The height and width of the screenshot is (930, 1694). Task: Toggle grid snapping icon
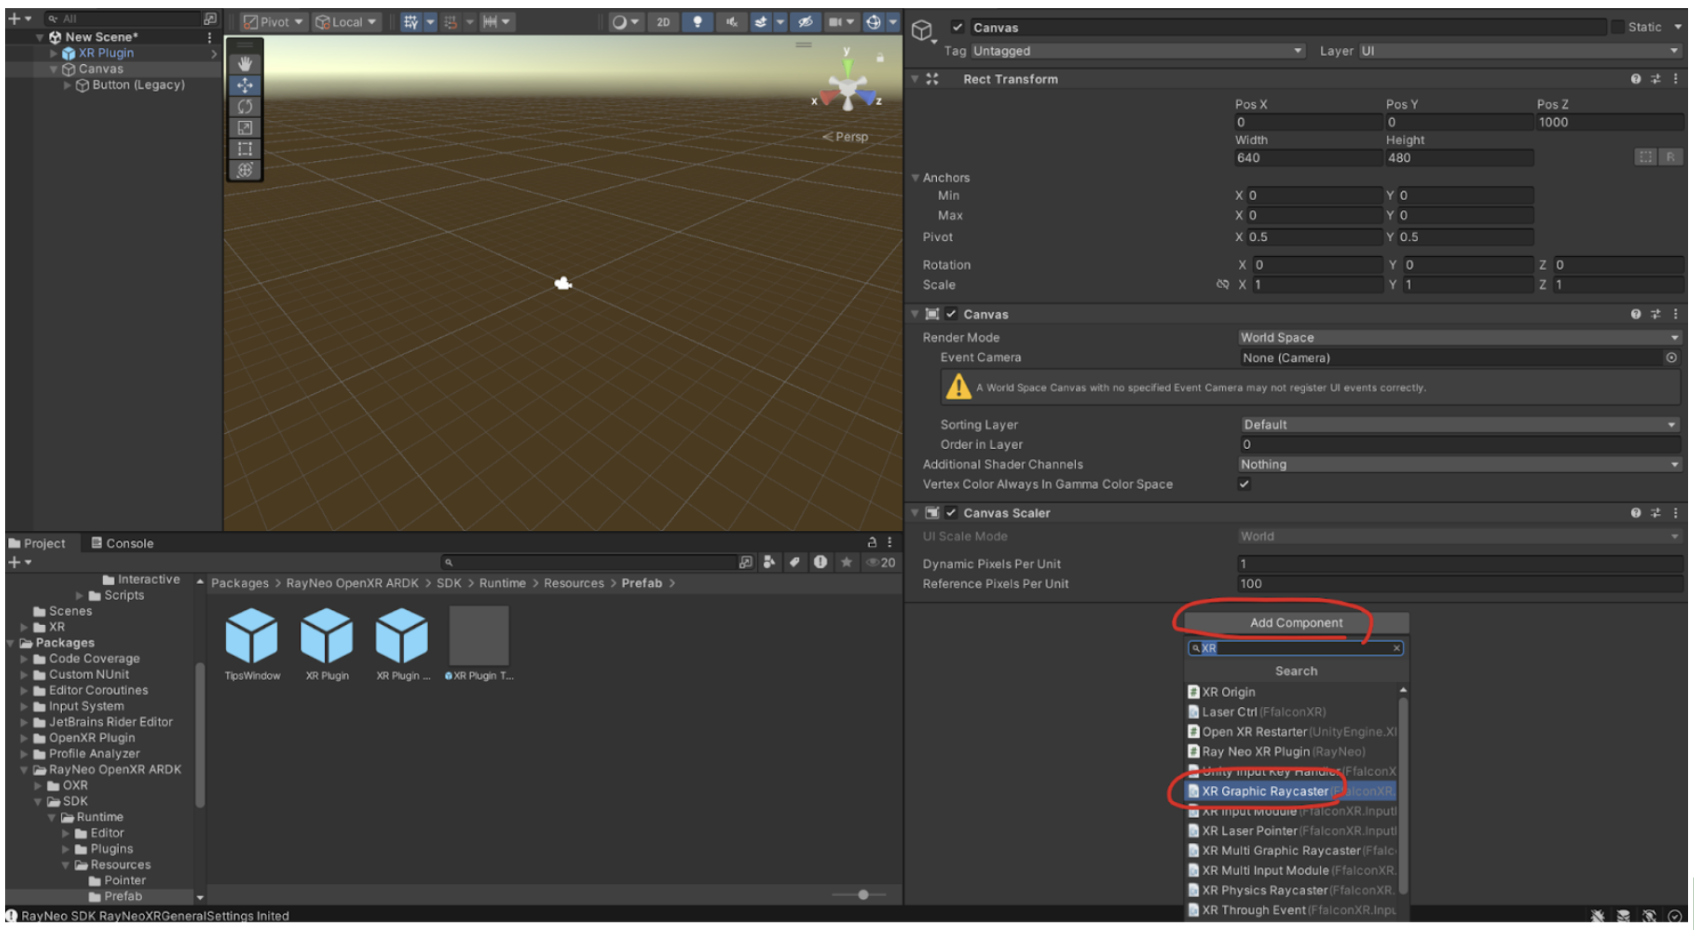411,22
